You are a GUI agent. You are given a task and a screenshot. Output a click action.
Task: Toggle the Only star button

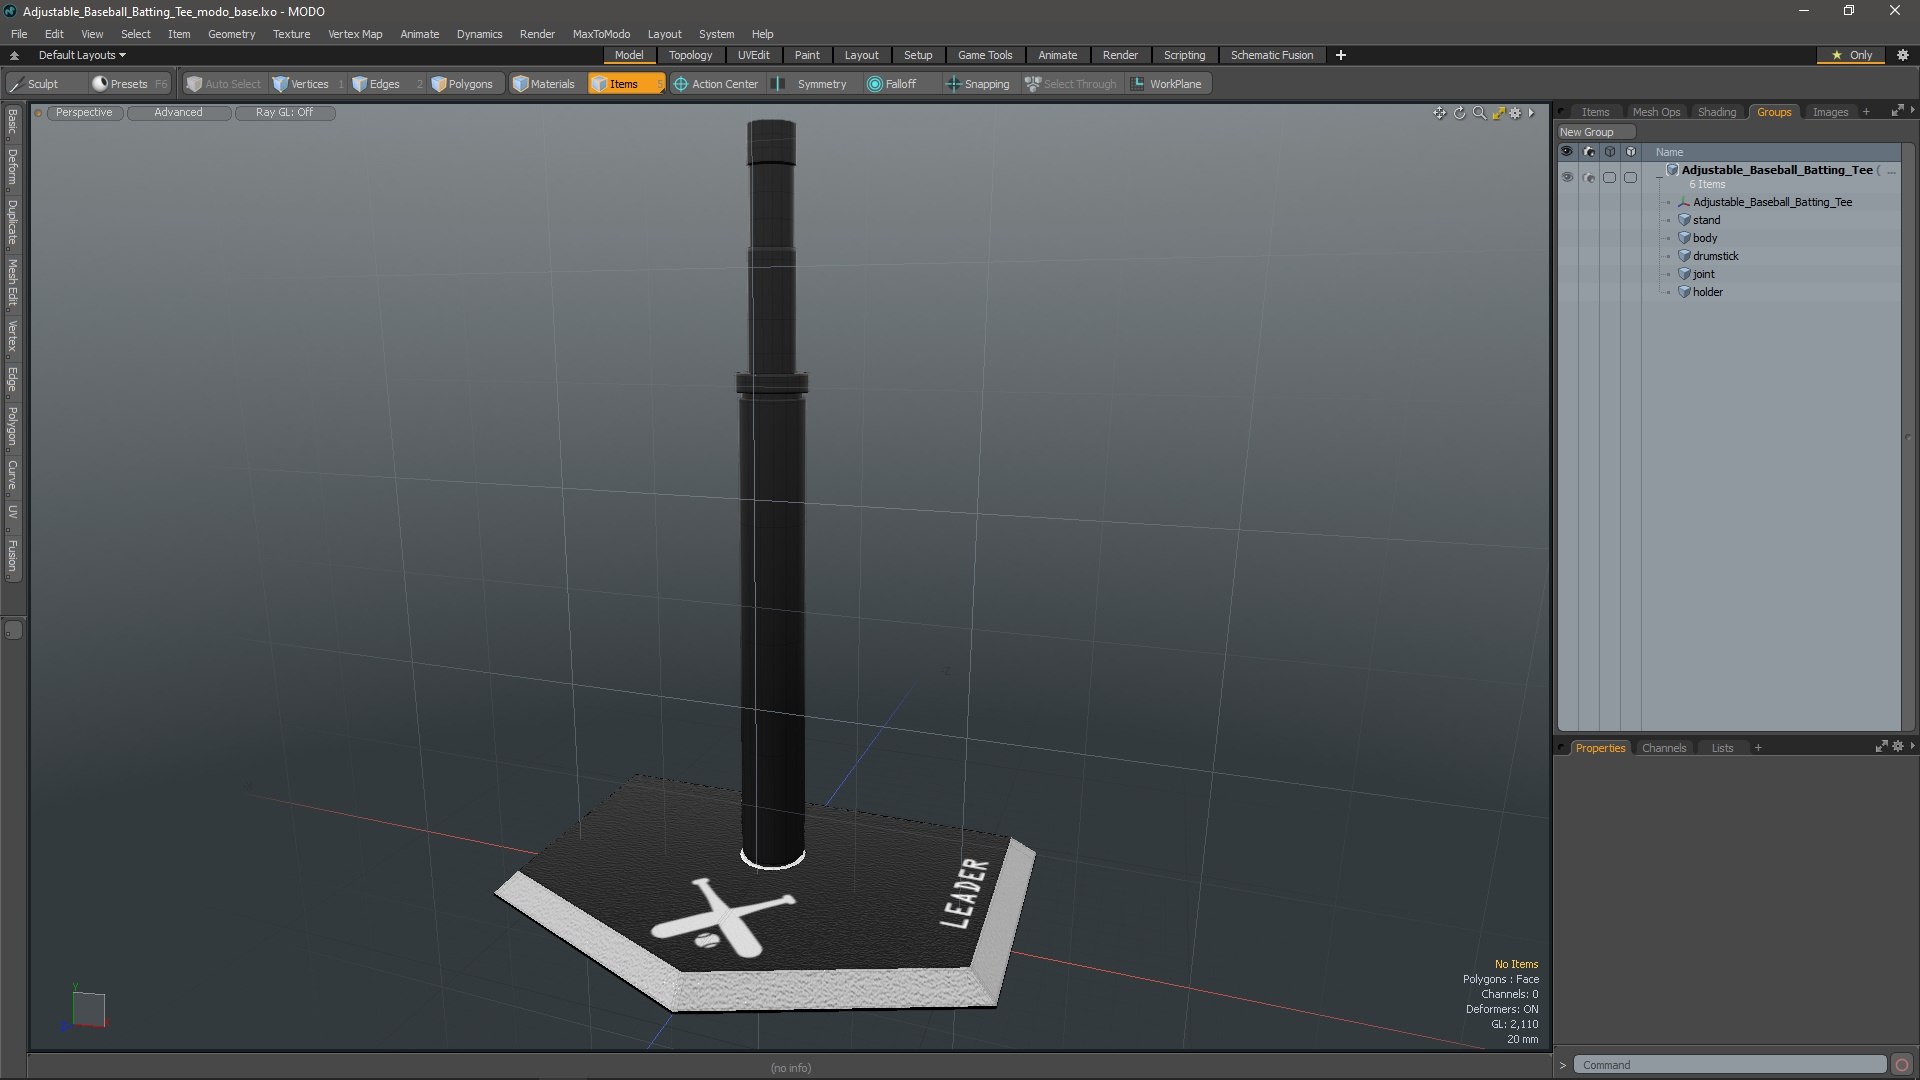(1851, 55)
